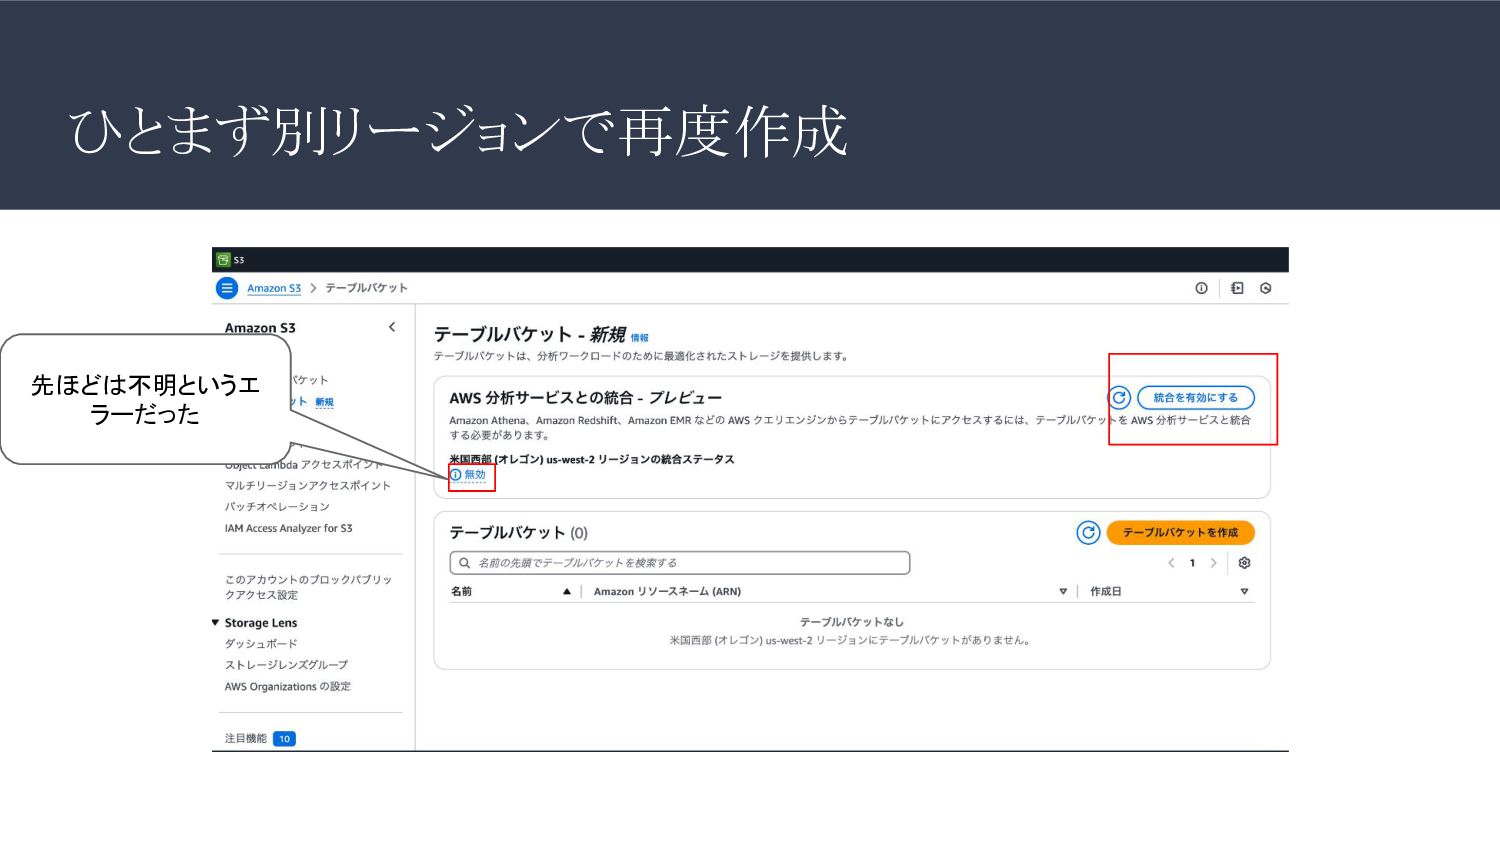
Task: Click the table bucket search field
Action: tap(680, 563)
